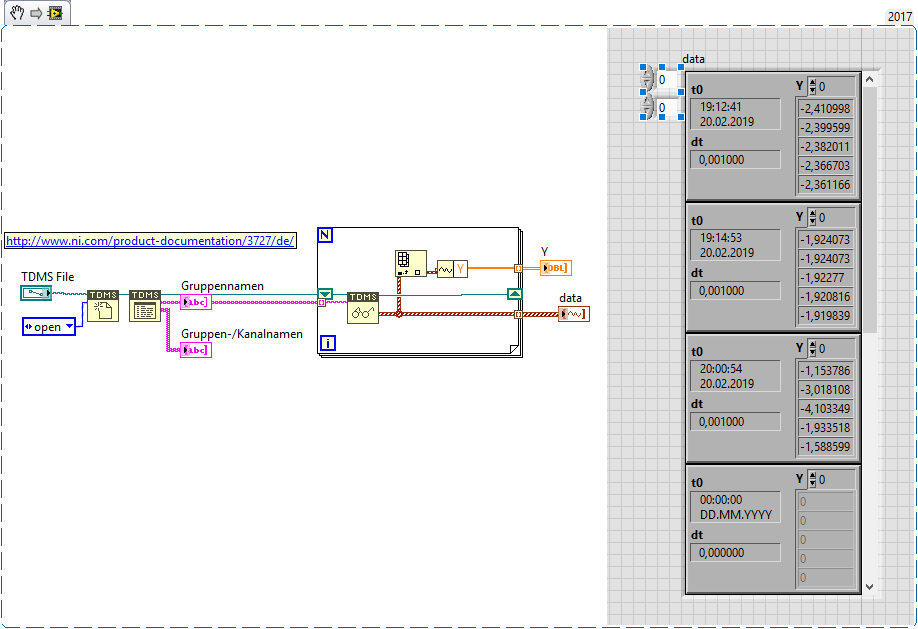Click the data array scrollbar up arrow
This screenshot has height=629, width=918.
coord(869,79)
